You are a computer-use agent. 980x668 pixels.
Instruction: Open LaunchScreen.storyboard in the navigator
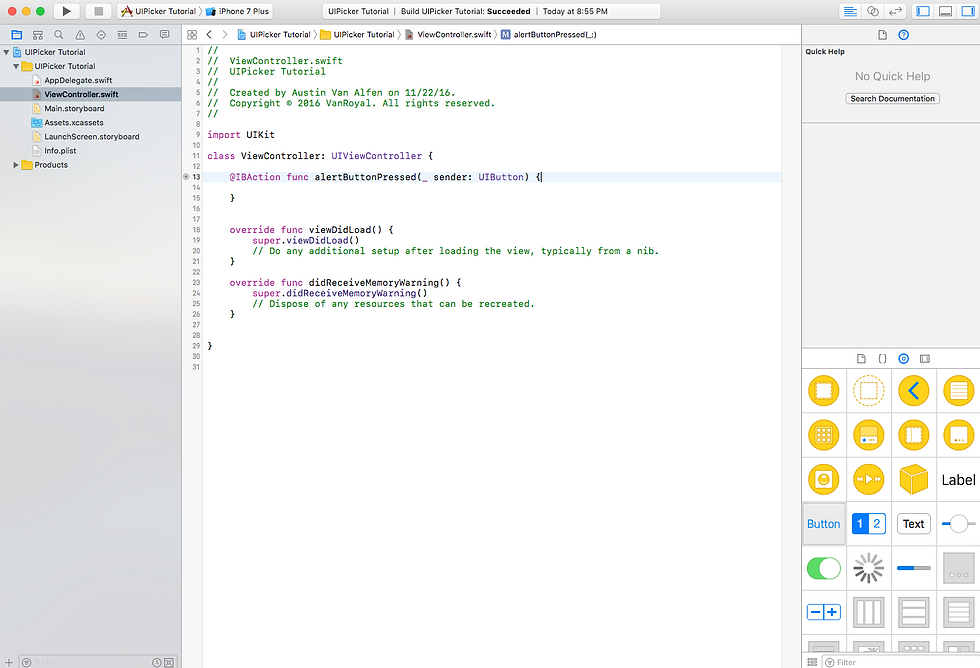coord(92,137)
